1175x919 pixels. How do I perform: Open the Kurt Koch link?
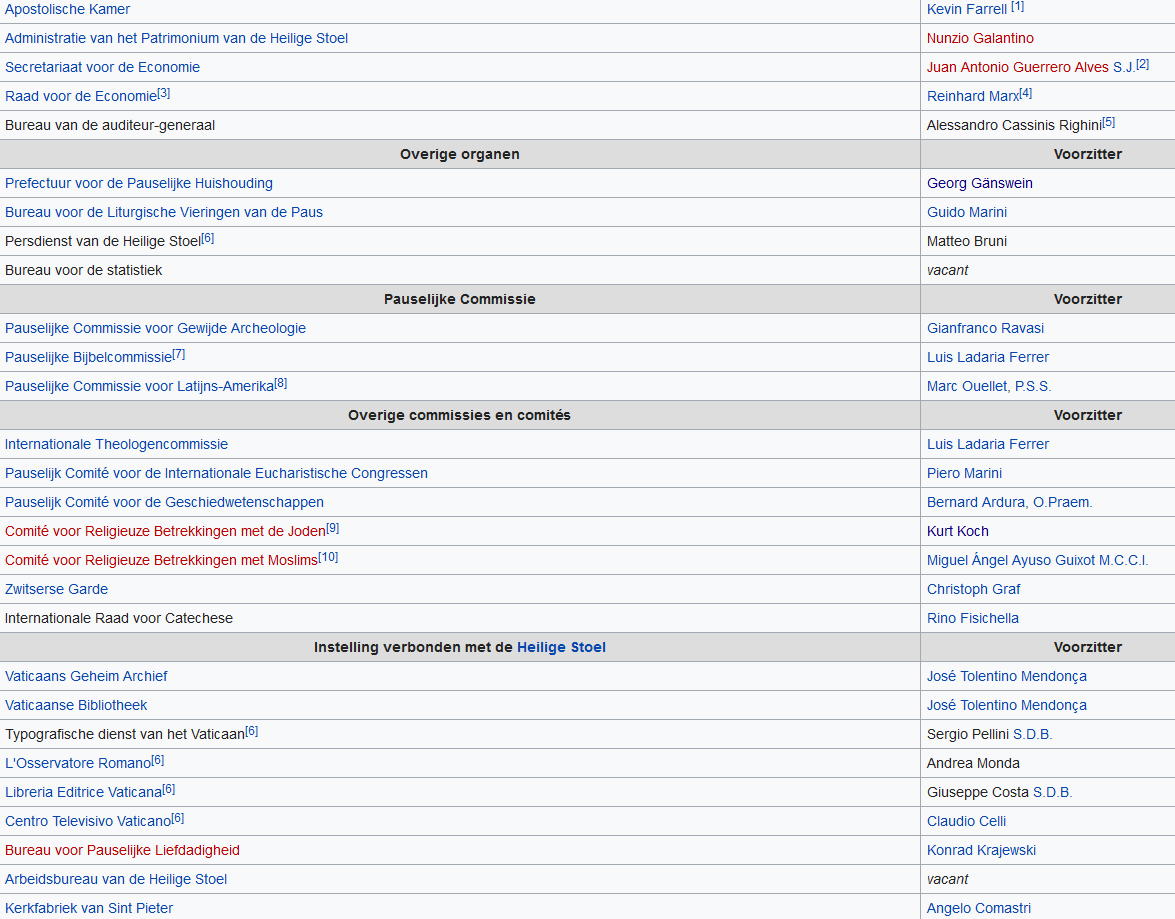pyautogui.click(x=958, y=531)
